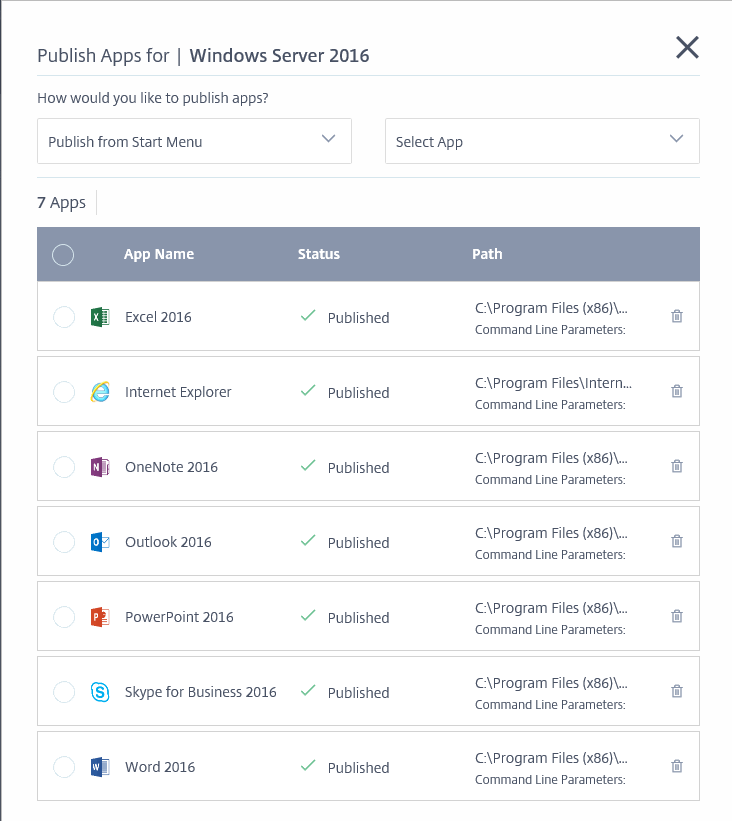This screenshot has height=821, width=732.
Task: Click the Excel 2016 app icon
Action: [x=100, y=317]
